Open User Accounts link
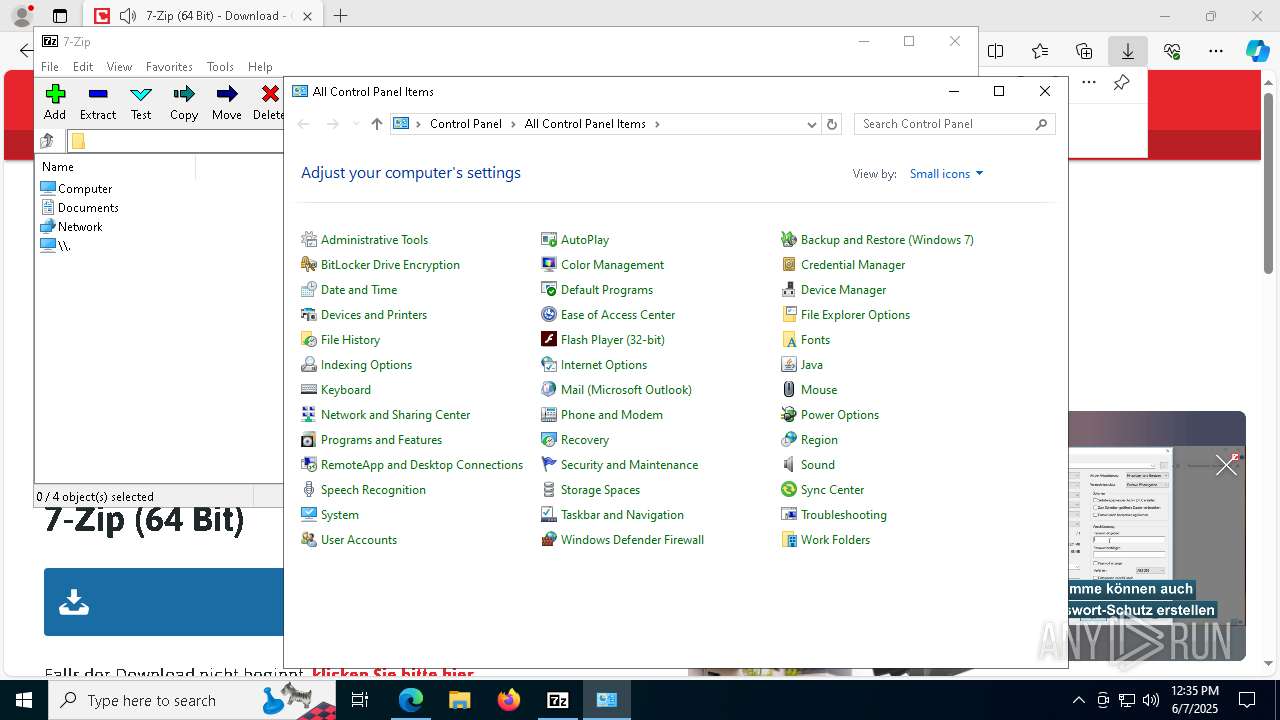 point(359,540)
